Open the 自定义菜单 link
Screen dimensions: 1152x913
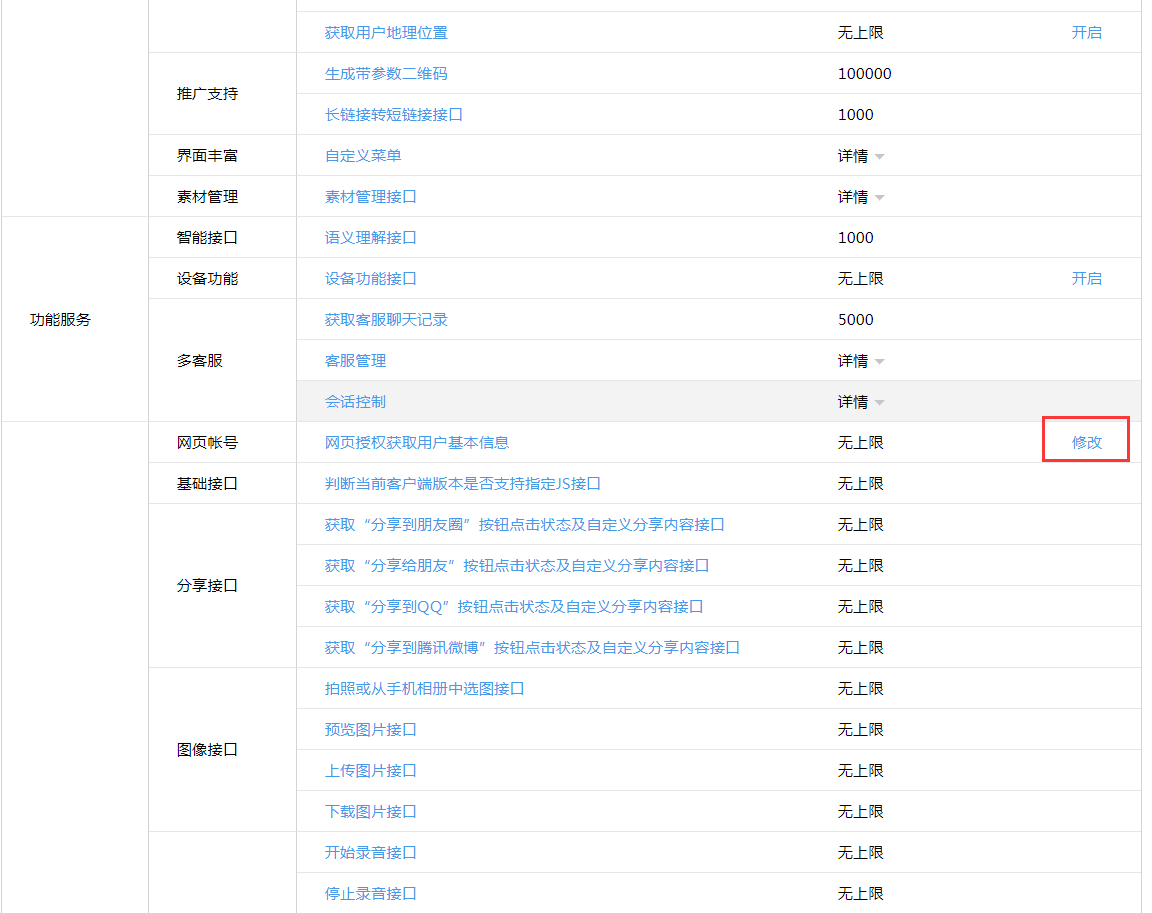pos(363,156)
